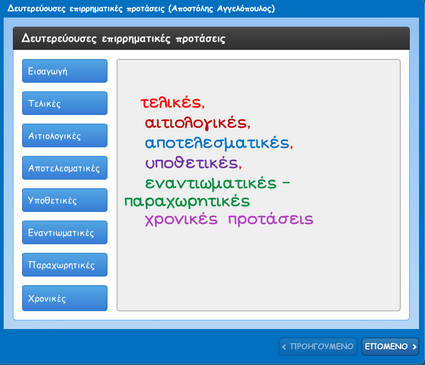Open the Εισαγωγή section
425x365 pixels.
click(65, 71)
